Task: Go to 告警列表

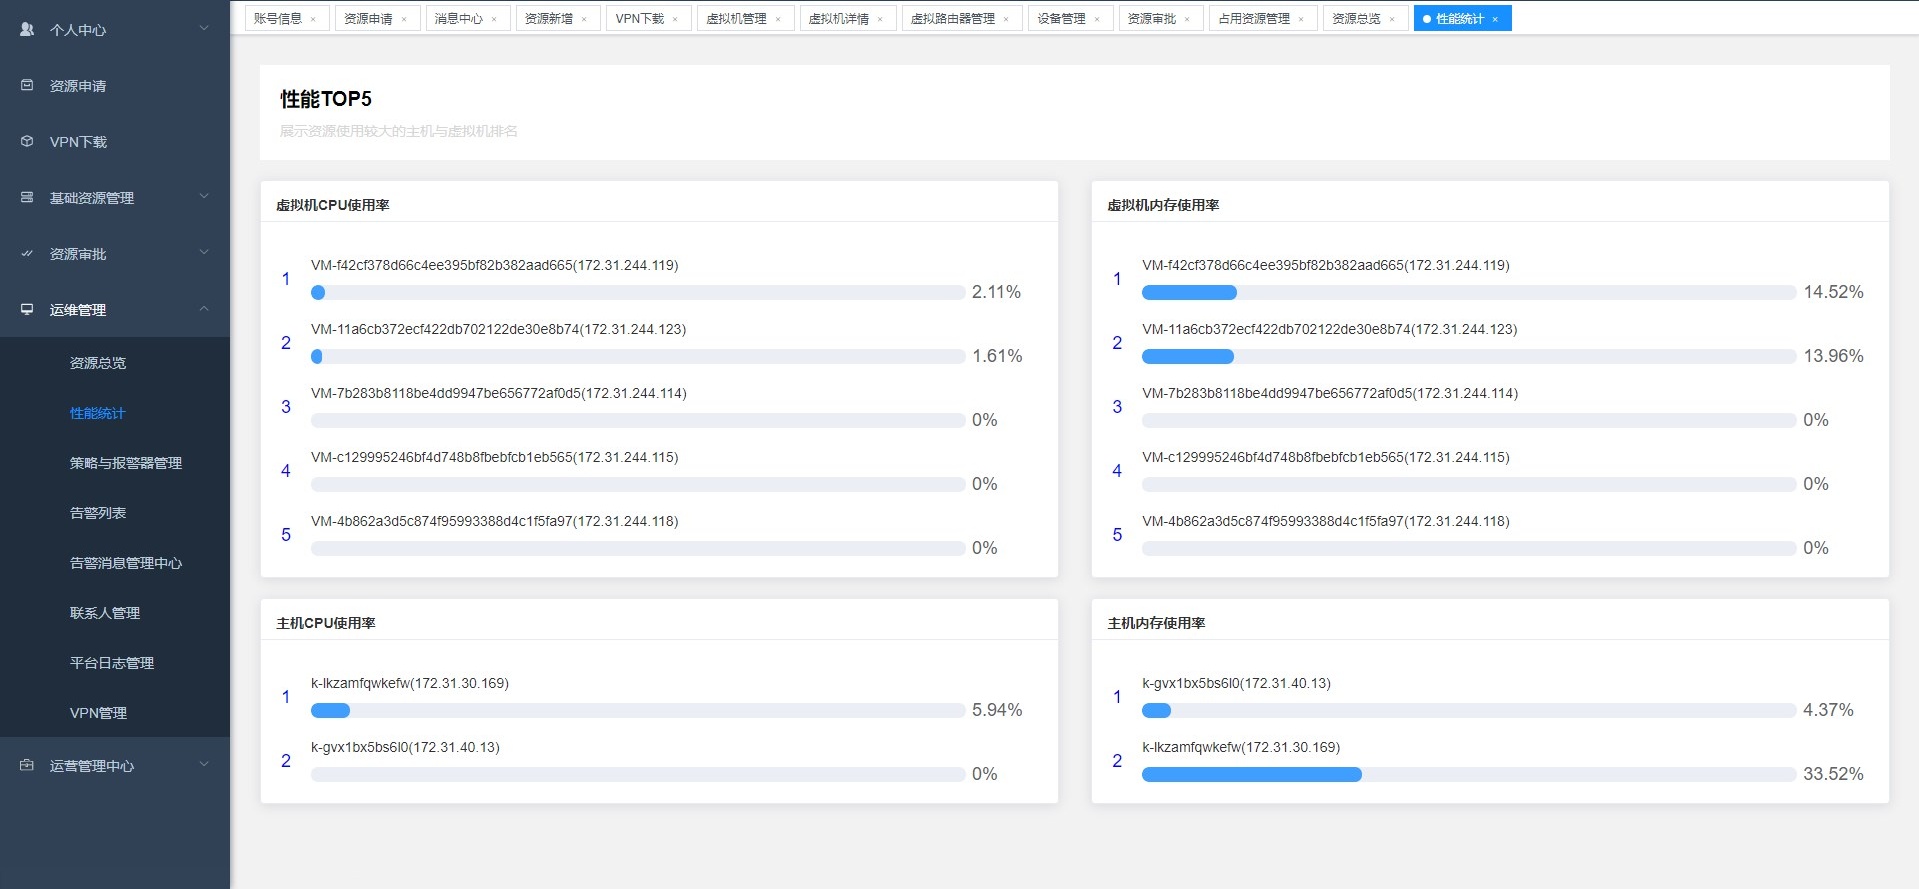Action: pyautogui.click(x=98, y=513)
